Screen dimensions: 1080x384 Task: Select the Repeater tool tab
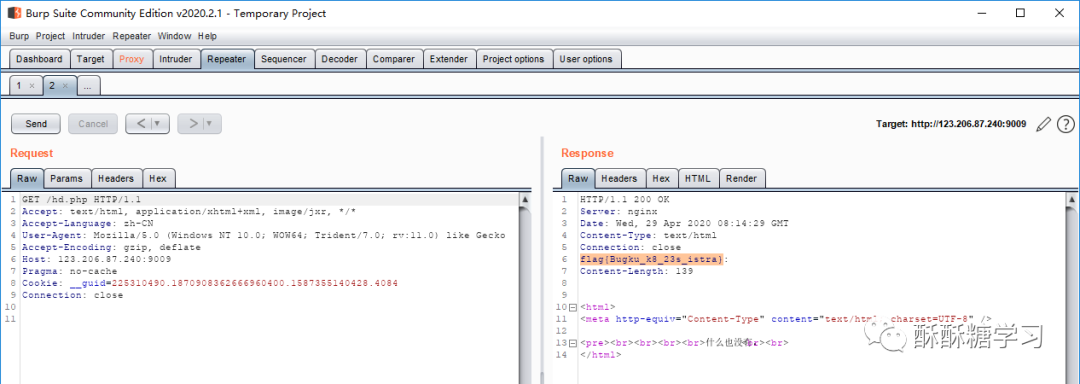[x=227, y=59]
